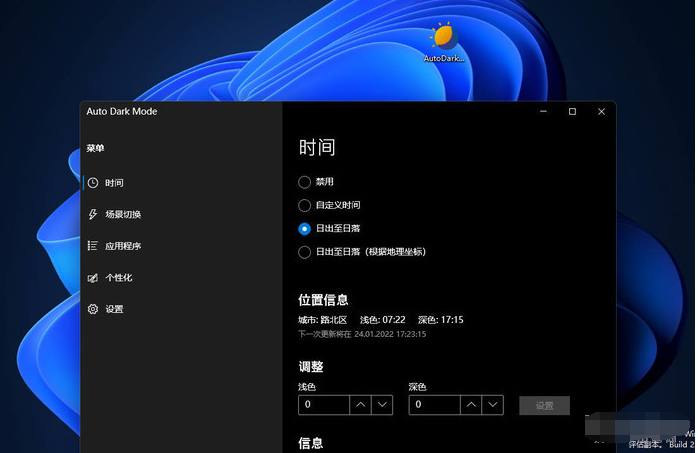Choose the 自定义时间 radio option
698x453 pixels.
point(305,205)
